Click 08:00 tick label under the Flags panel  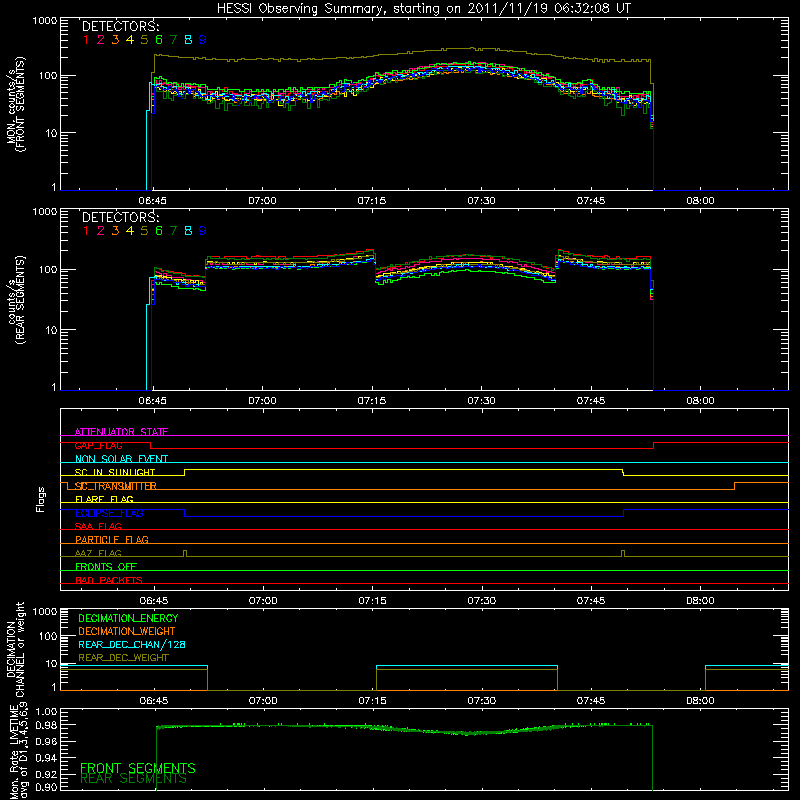click(700, 601)
